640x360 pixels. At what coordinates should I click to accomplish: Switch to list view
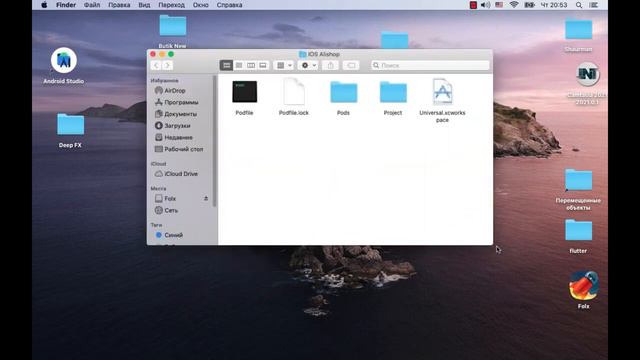(x=239, y=65)
